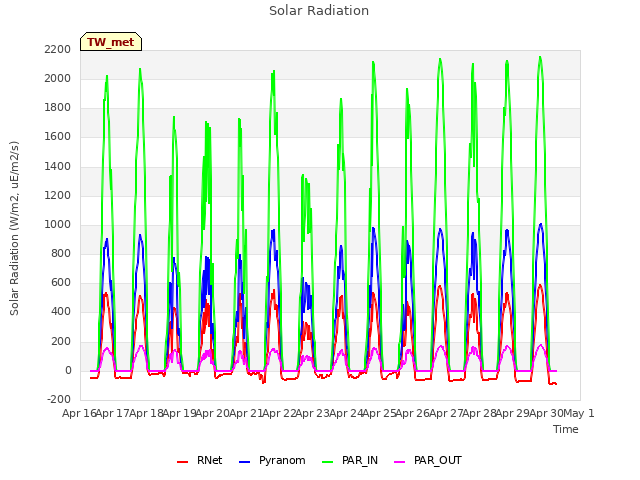The width and height of the screenshot is (640, 480).
Task: Click the RNet legend label
Action: tap(209, 460)
